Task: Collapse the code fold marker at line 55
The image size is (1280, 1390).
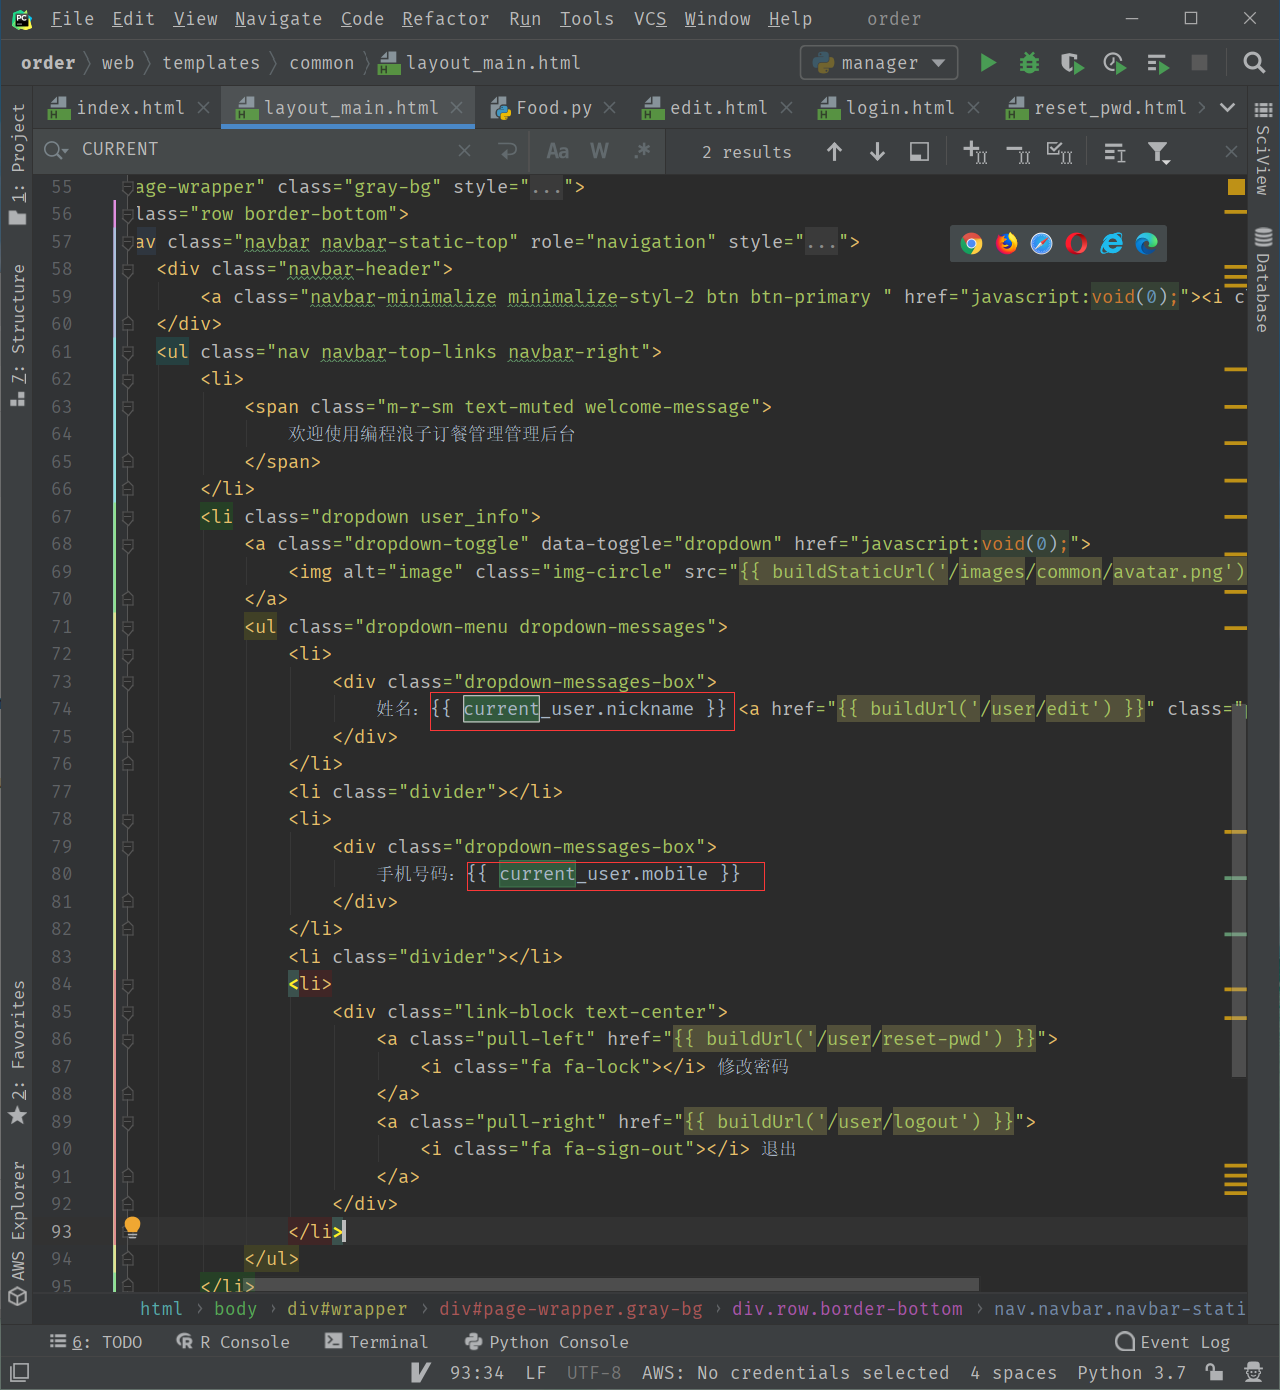Action: [x=128, y=187]
